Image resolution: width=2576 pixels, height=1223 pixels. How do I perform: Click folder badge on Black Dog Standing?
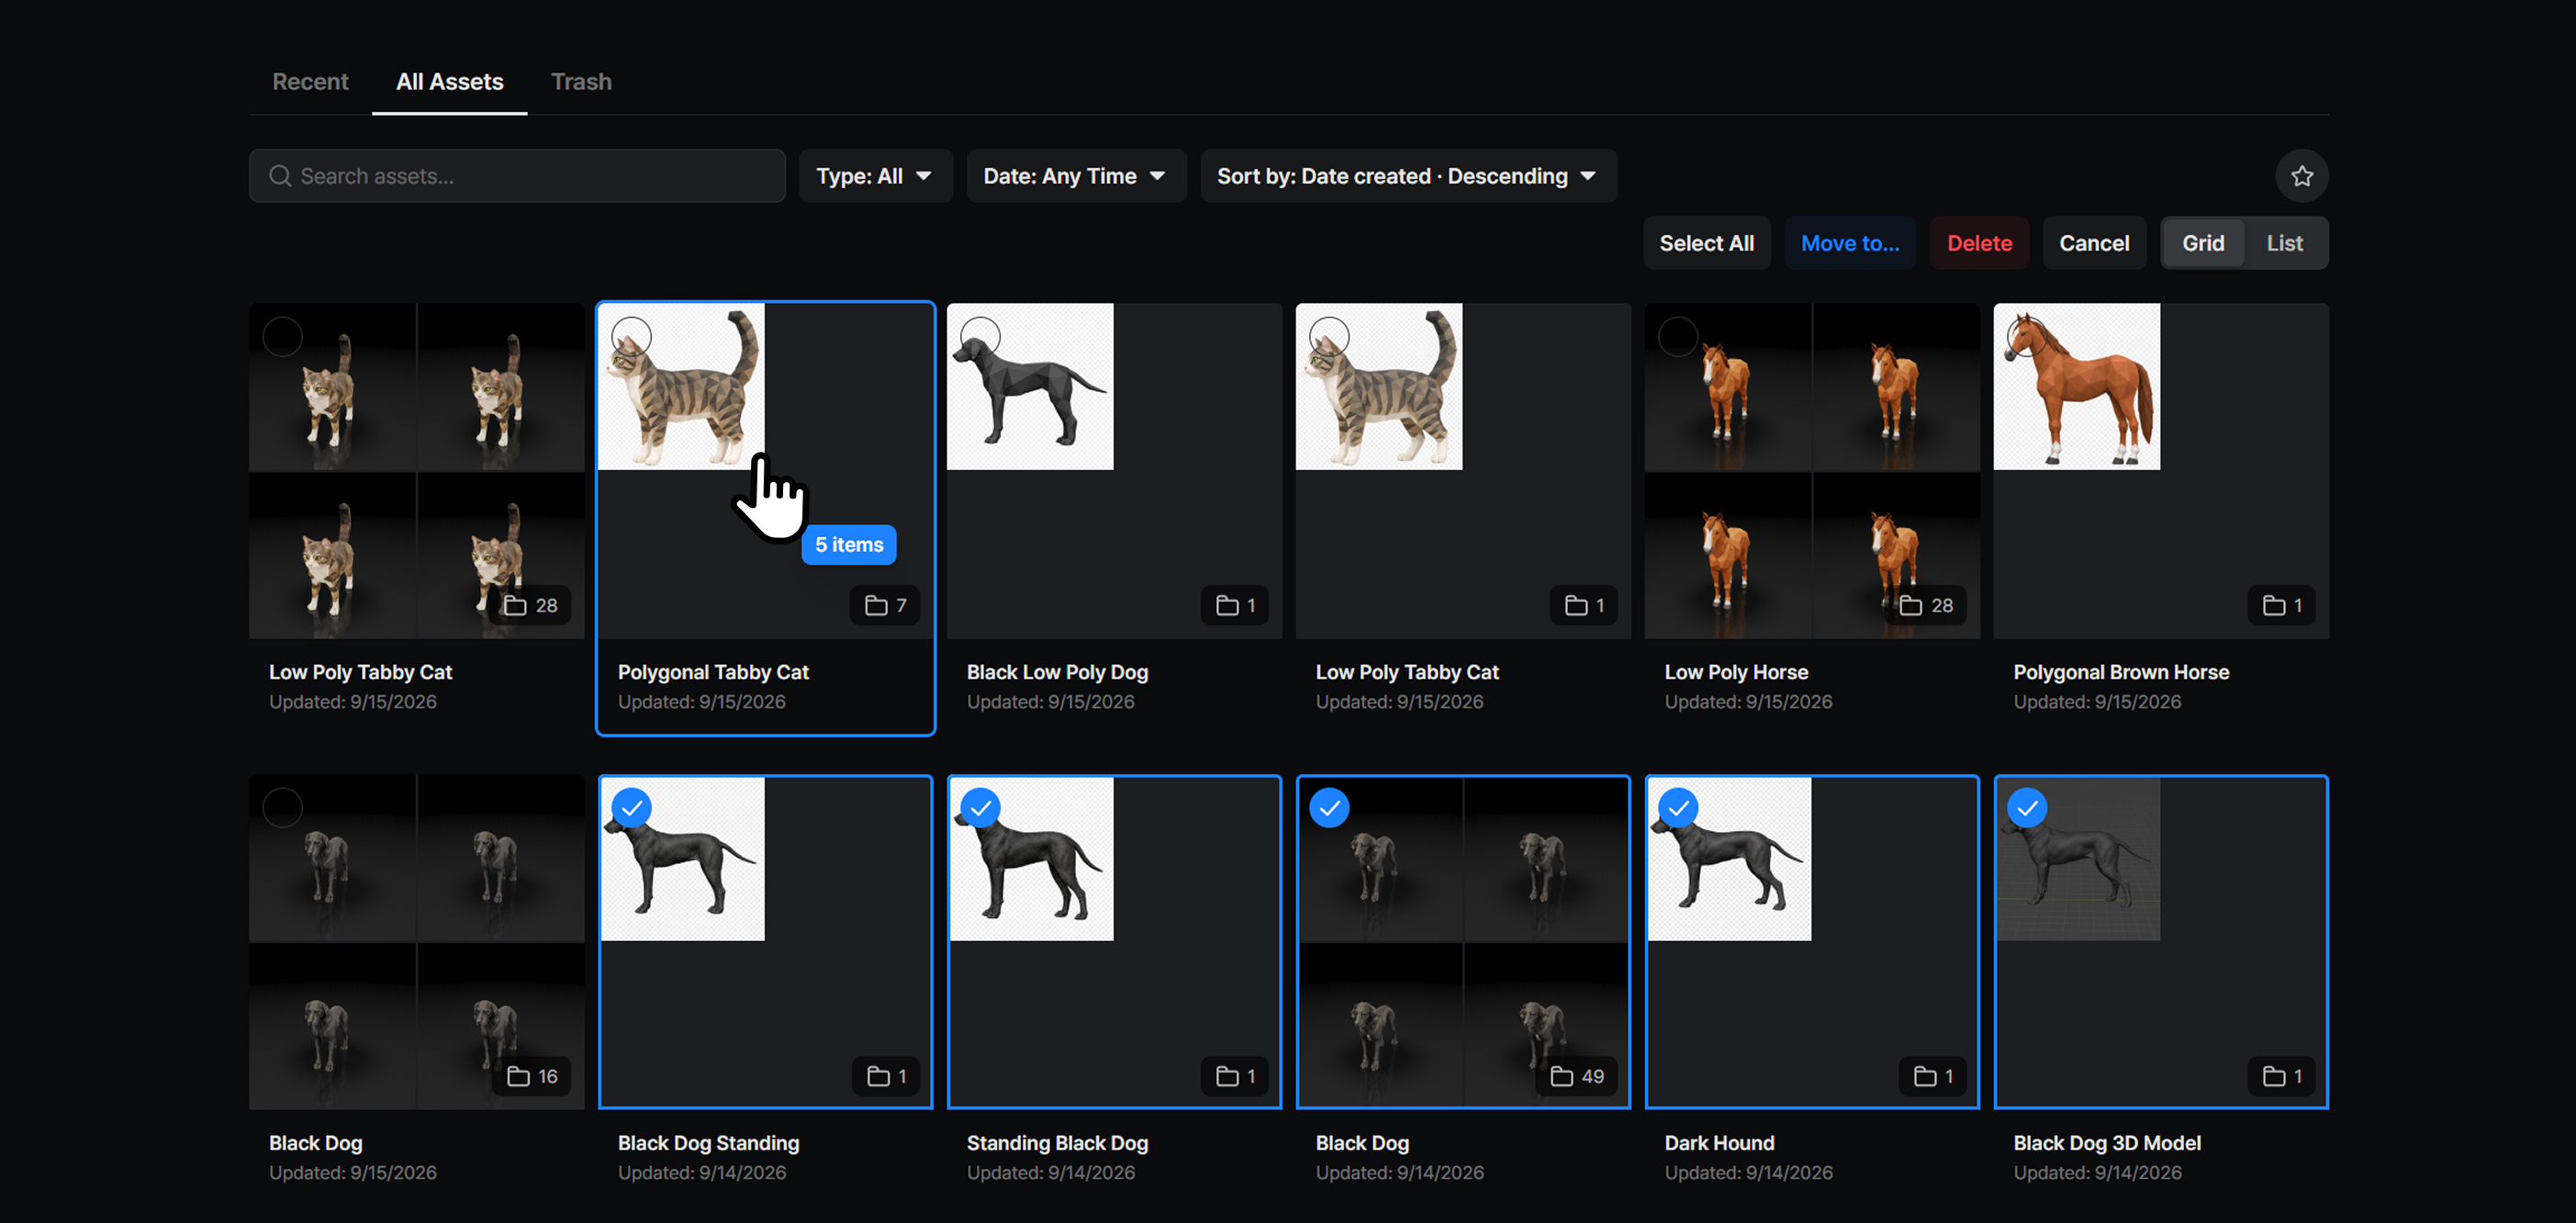[x=886, y=1076]
